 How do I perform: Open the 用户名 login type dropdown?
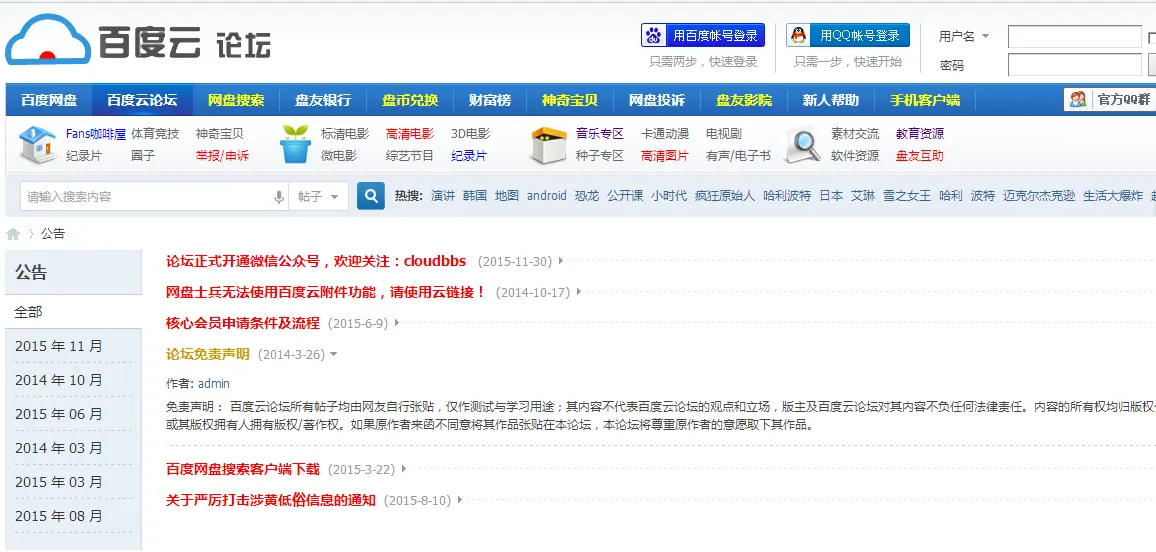click(985, 36)
